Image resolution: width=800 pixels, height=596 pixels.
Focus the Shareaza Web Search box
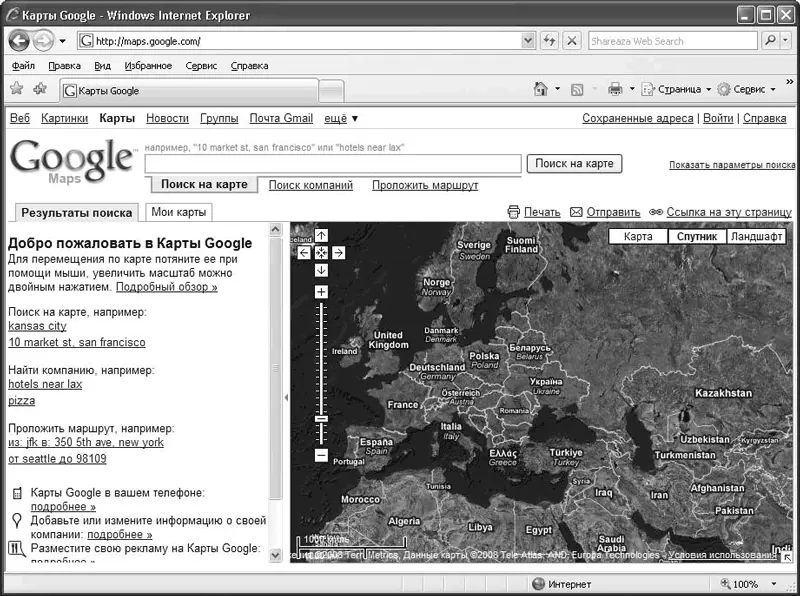(672, 41)
